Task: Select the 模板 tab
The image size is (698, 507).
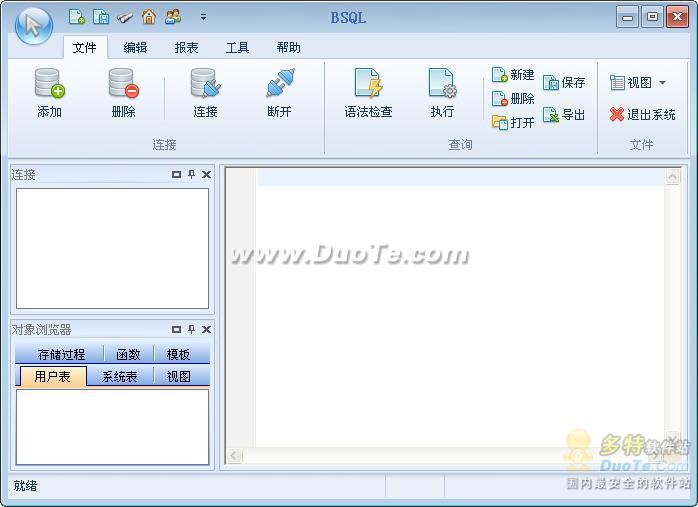Action: 179,354
